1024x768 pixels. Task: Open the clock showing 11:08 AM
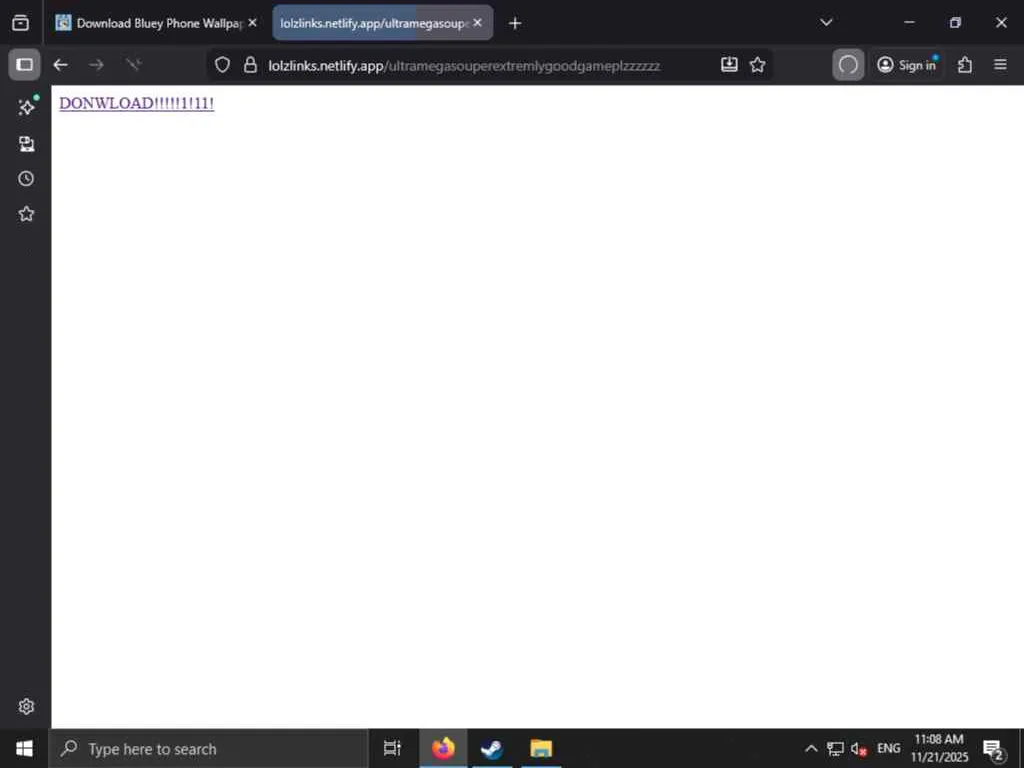coord(939,748)
